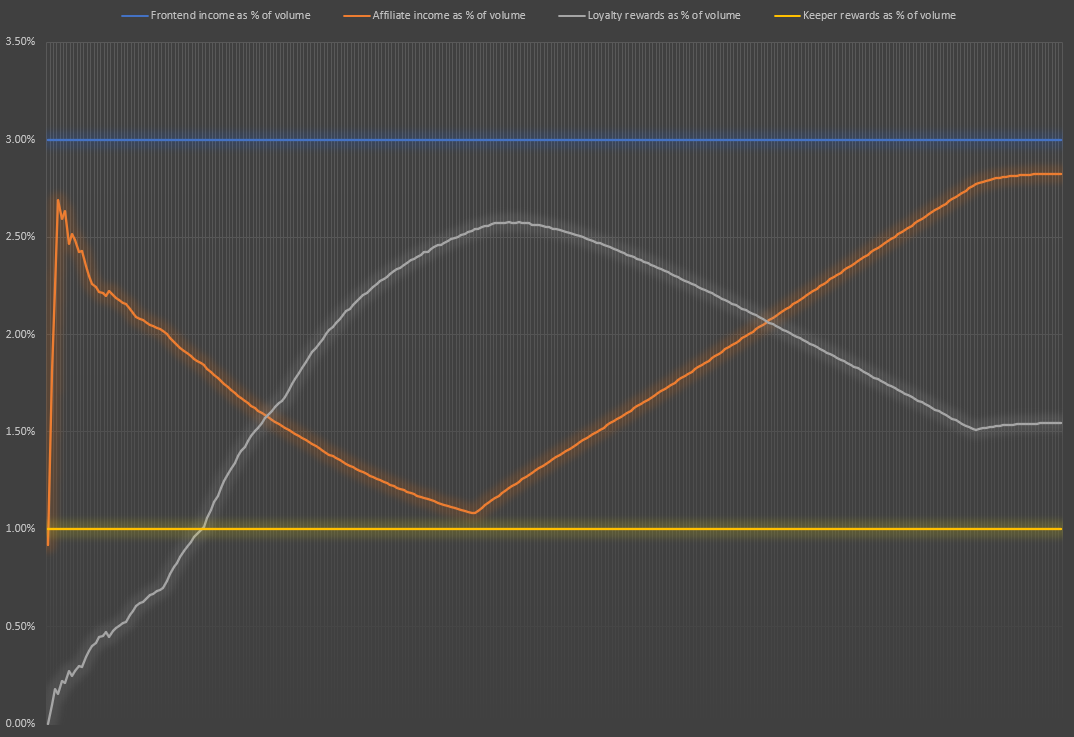The width and height of the screenshot is (1074, 737).
Task: Click the orange line's lowest mid-chart dip
Action: coord(473,513)
